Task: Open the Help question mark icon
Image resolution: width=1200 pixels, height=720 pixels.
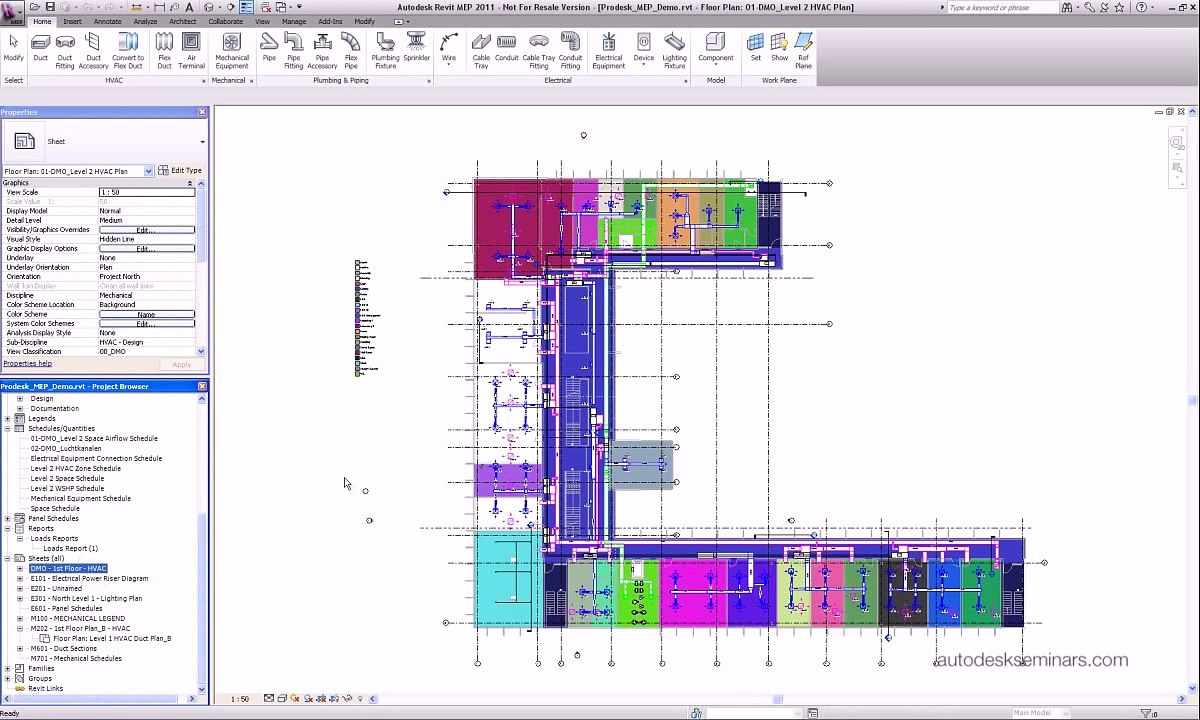Action: [1141, 7]
